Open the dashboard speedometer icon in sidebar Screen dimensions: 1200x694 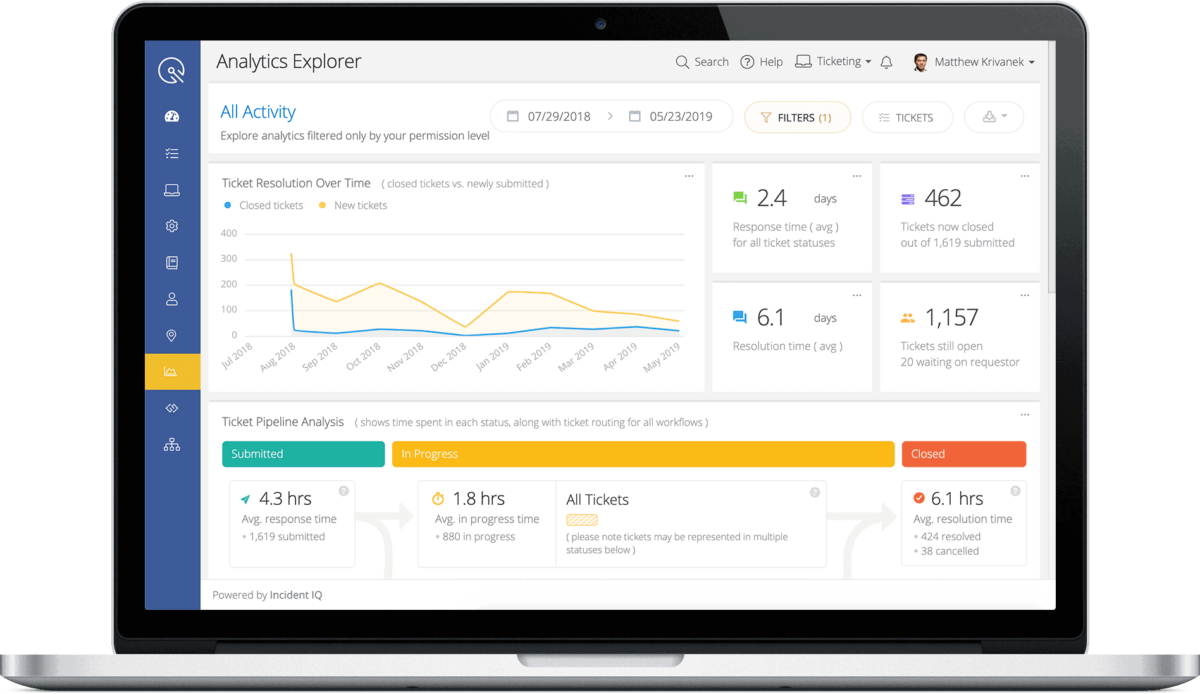pos(171,116)
